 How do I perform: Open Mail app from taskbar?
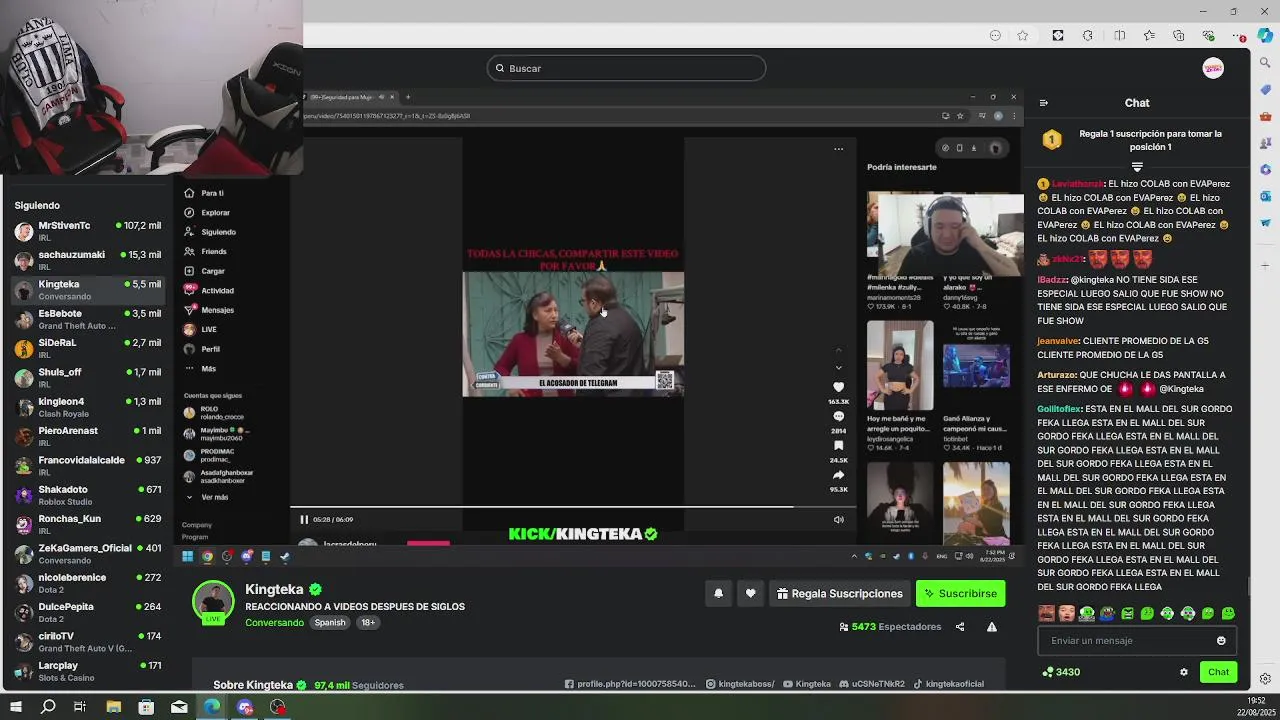point(179,707)
